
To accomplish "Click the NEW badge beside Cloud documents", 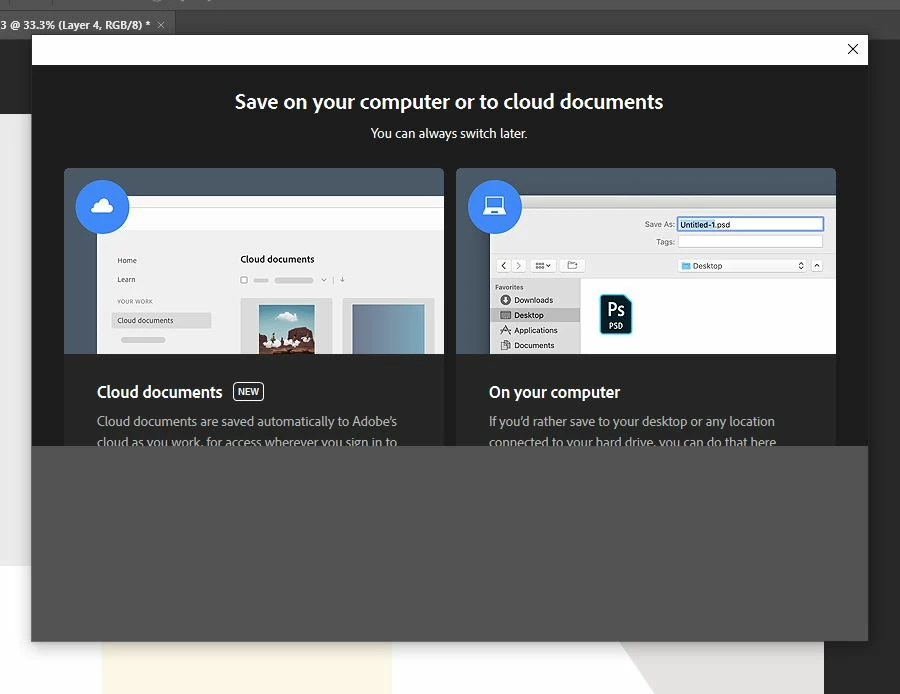I will (248, 391).
